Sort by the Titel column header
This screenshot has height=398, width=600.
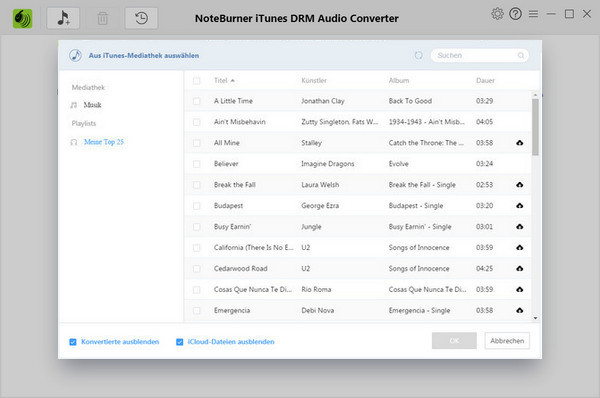(x=221, y=80)
